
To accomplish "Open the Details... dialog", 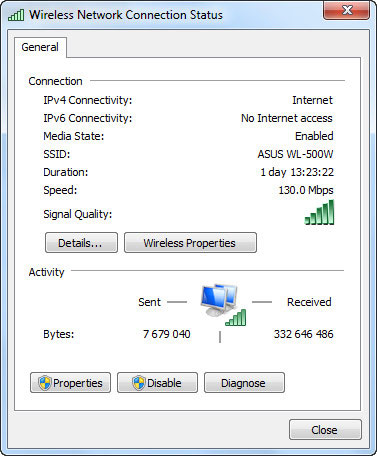I will point(81,243).
